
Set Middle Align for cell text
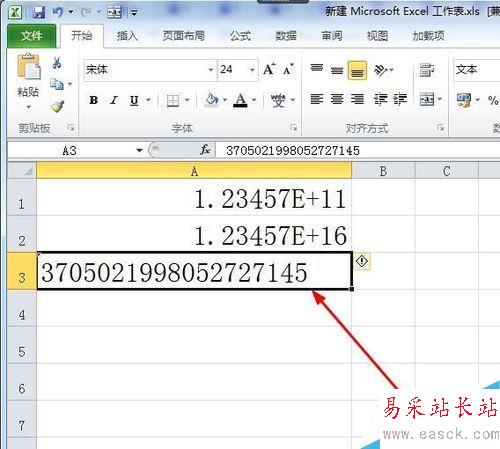click(337, 70)
